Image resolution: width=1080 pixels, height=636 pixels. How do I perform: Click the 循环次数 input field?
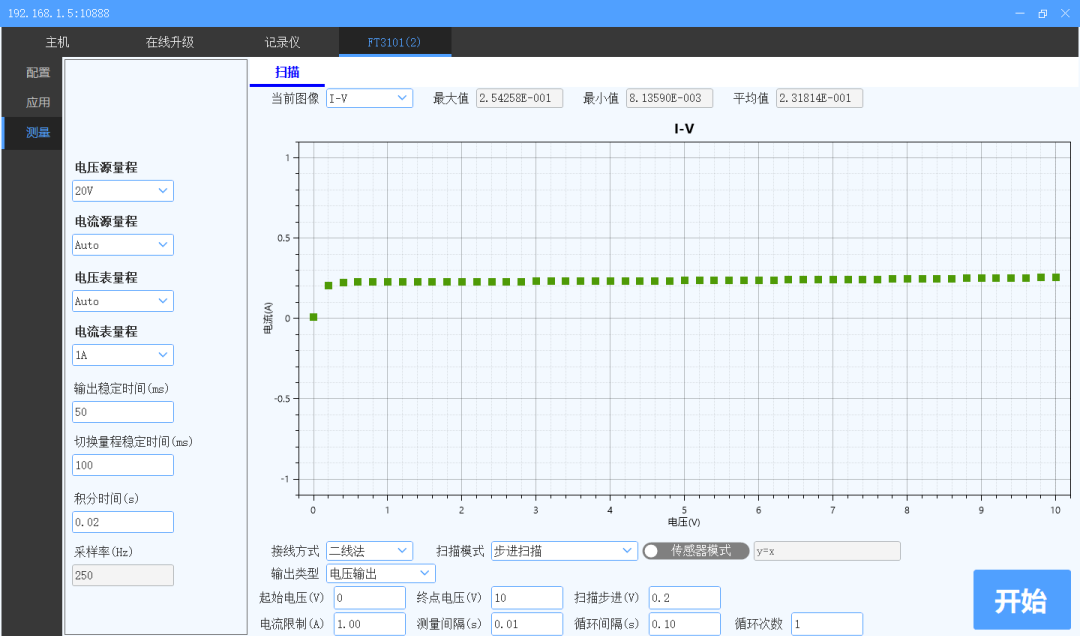[x=827, y=624]
